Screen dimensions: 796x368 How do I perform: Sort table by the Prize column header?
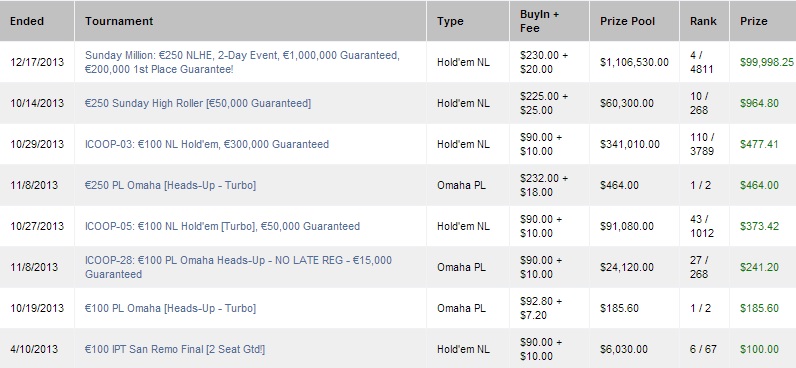click(x=753, y=21)
